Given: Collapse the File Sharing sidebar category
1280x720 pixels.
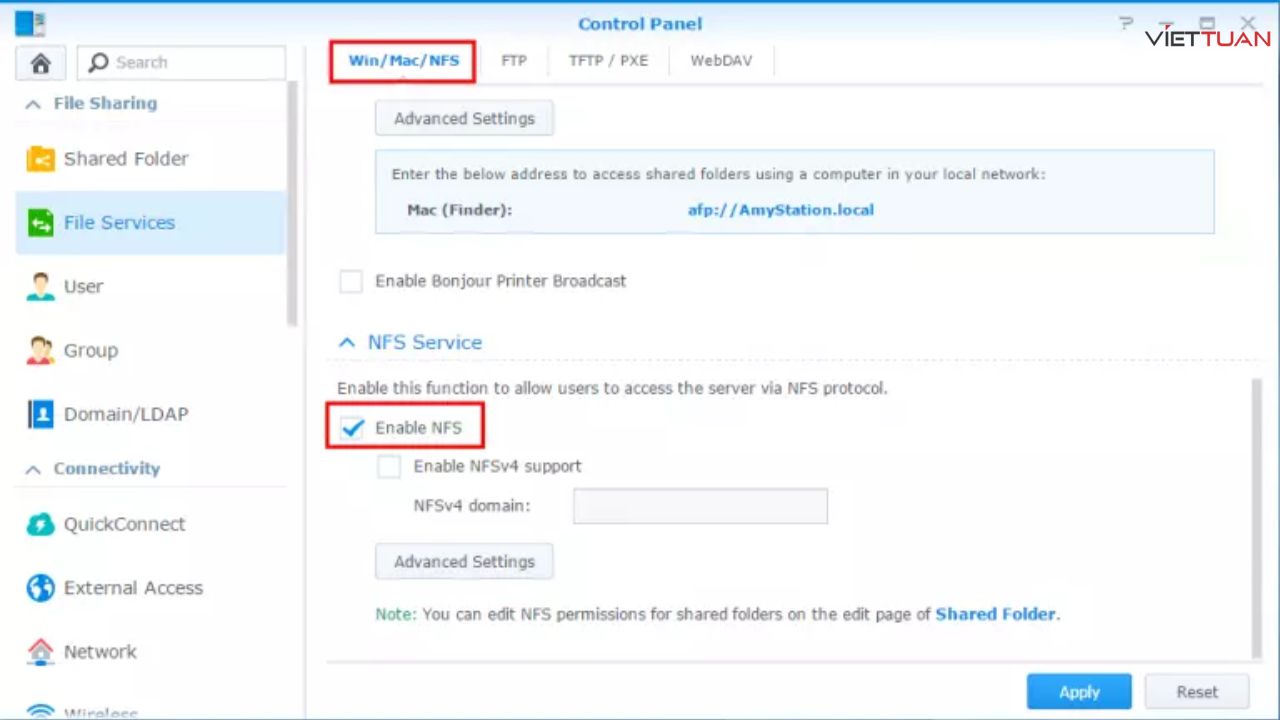Looking at the screenshot, I should 34,104.
